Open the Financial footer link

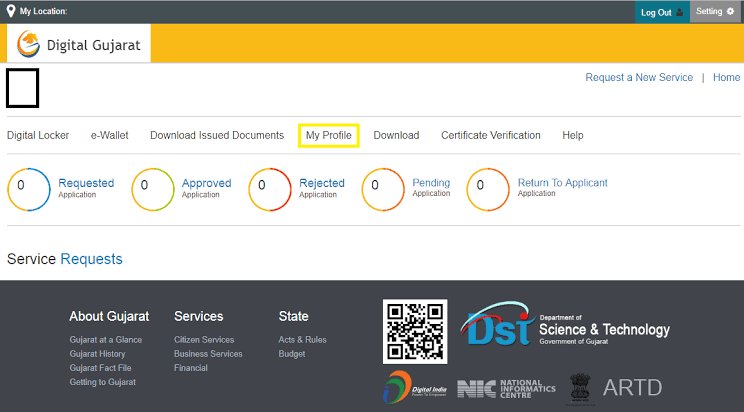click(x=191, y=368)
